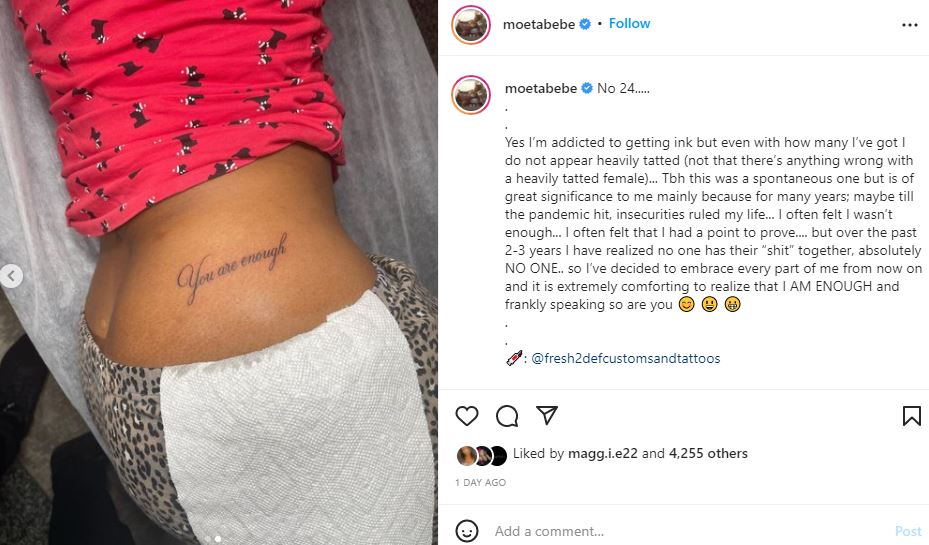Visit @fresh2defcustomsandtattoos profile link
Viewport: 929px width, 545px height.
(x=626, y=358)
